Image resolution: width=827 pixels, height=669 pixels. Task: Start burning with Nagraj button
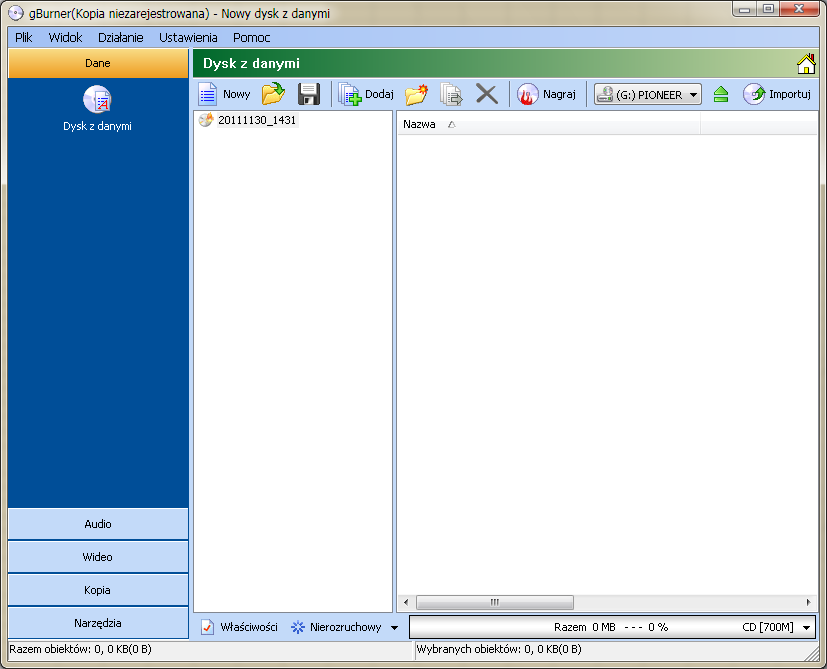(x=546, y=94)
